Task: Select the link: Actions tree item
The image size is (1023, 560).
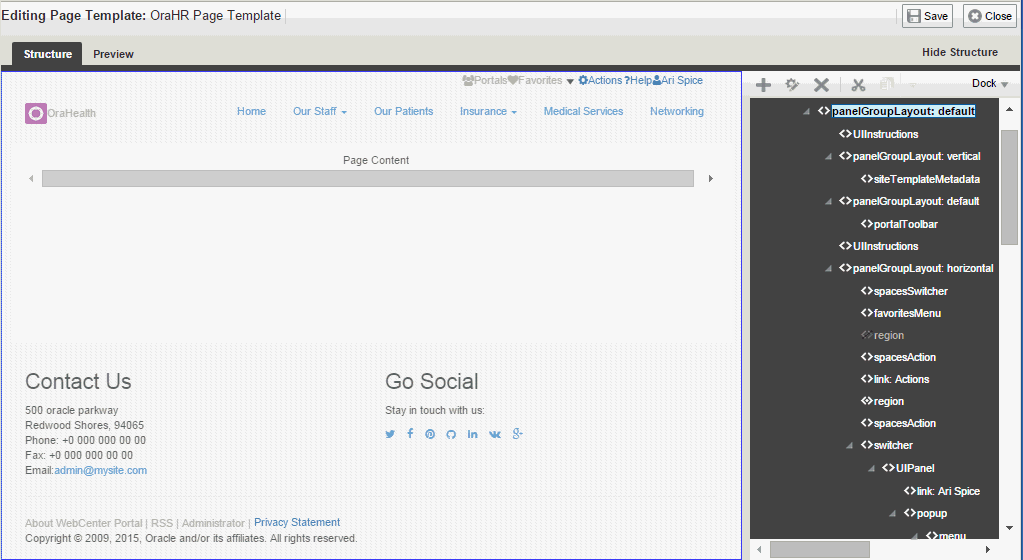Action: pos(901,379)
